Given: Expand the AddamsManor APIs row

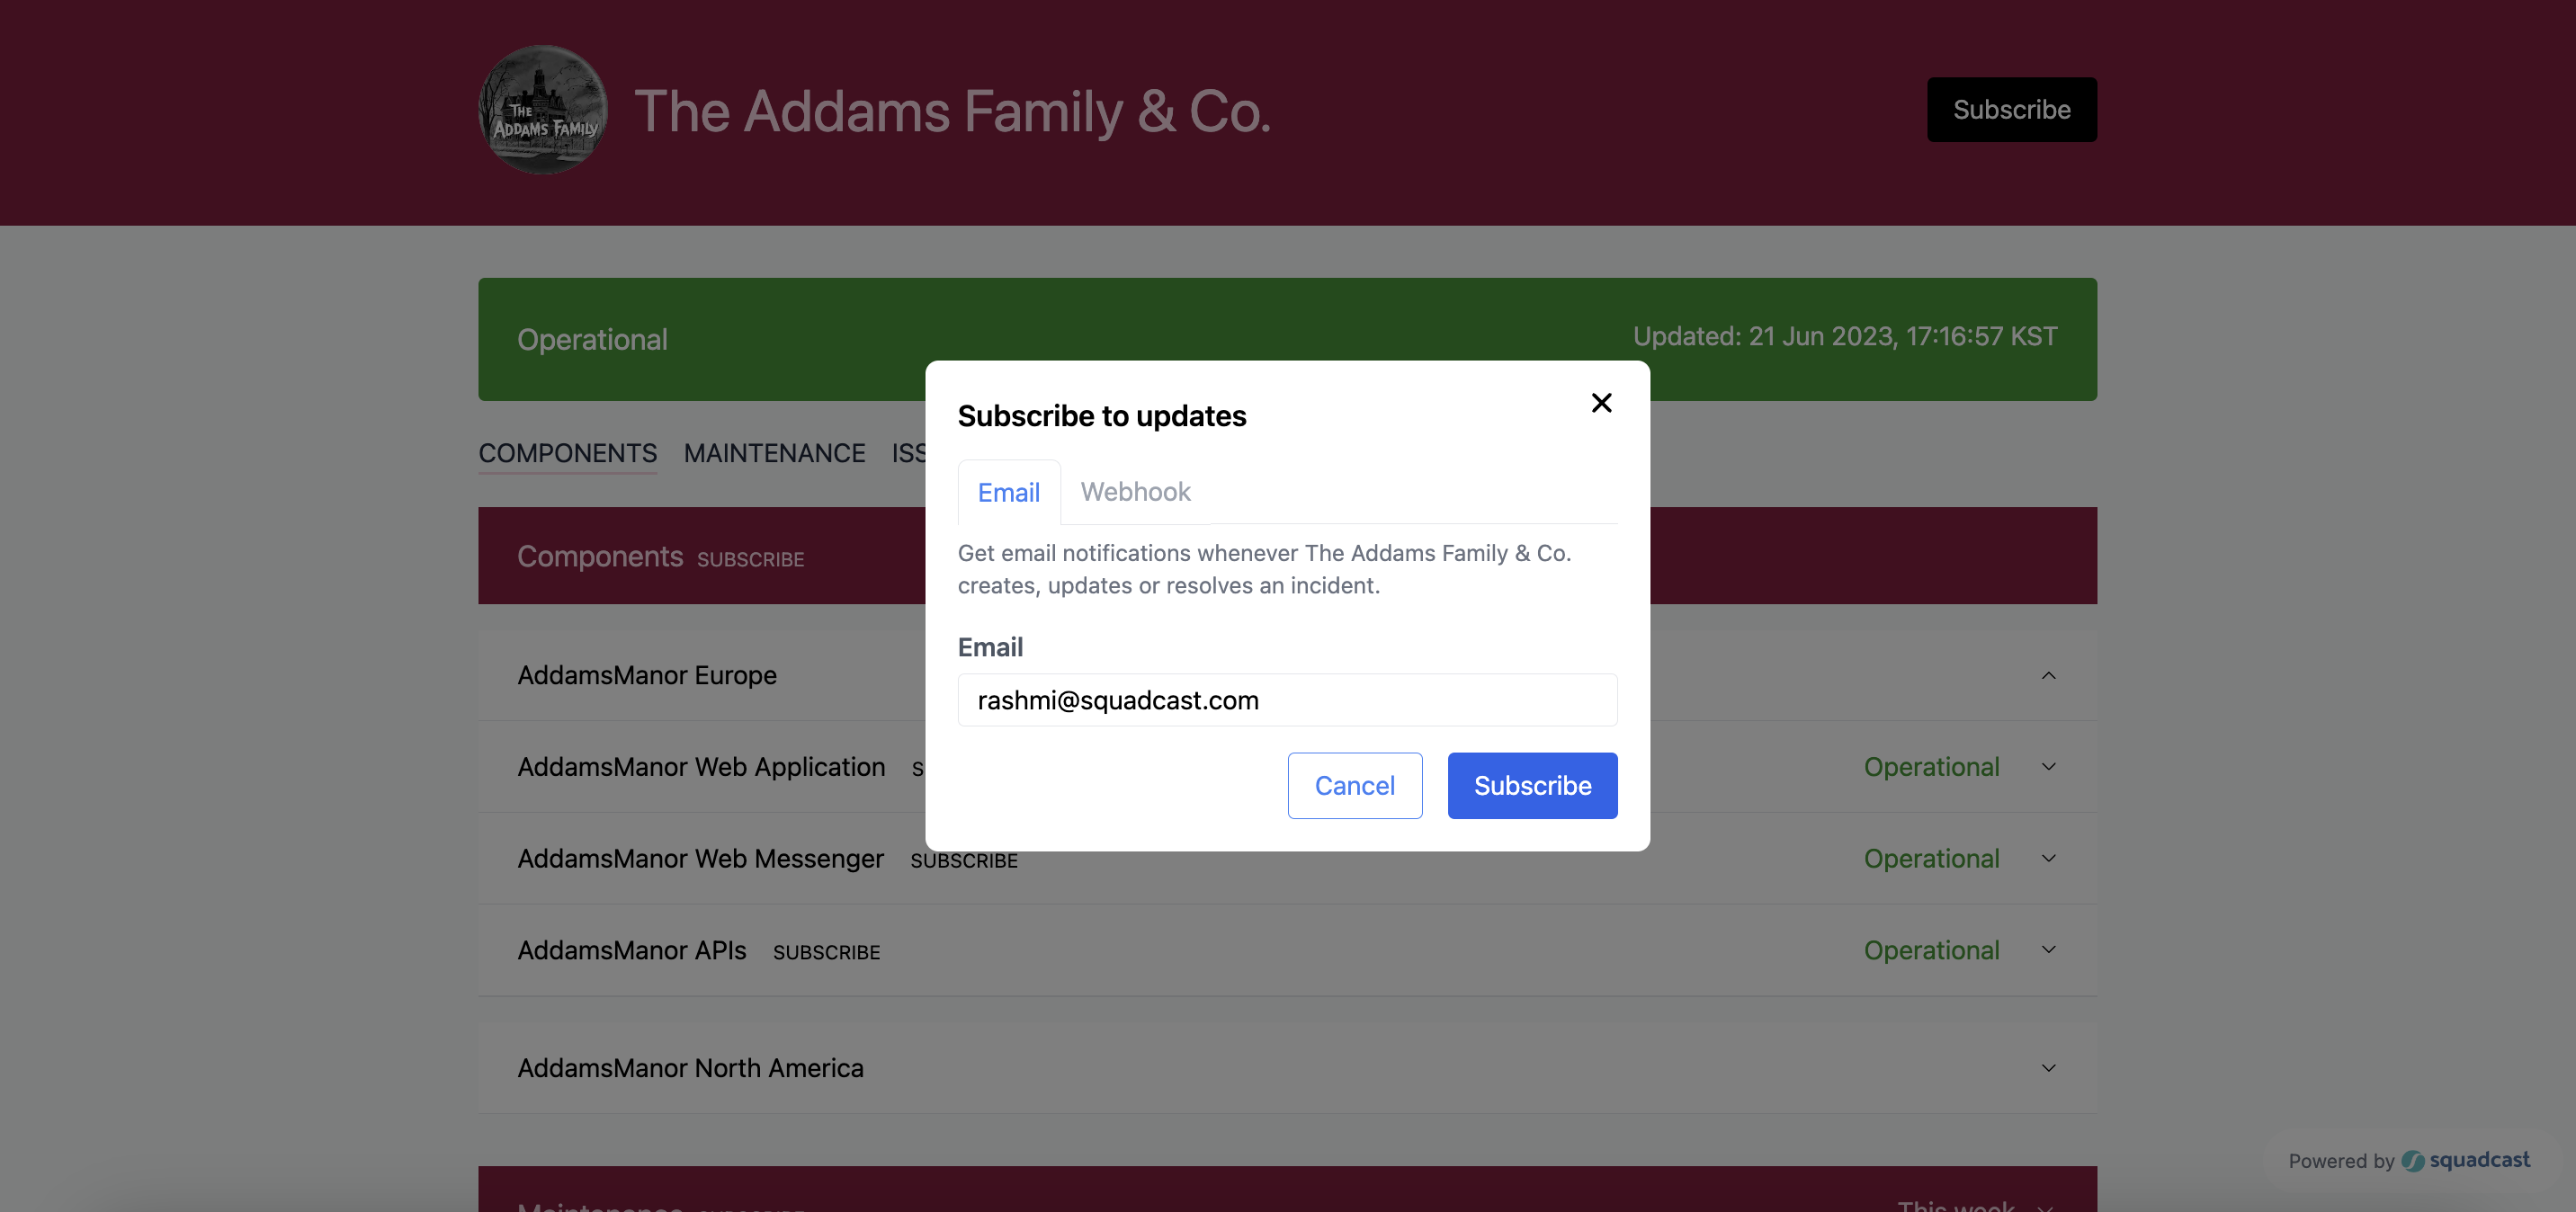Looking at the screenshot, I should coord(2048,949).
